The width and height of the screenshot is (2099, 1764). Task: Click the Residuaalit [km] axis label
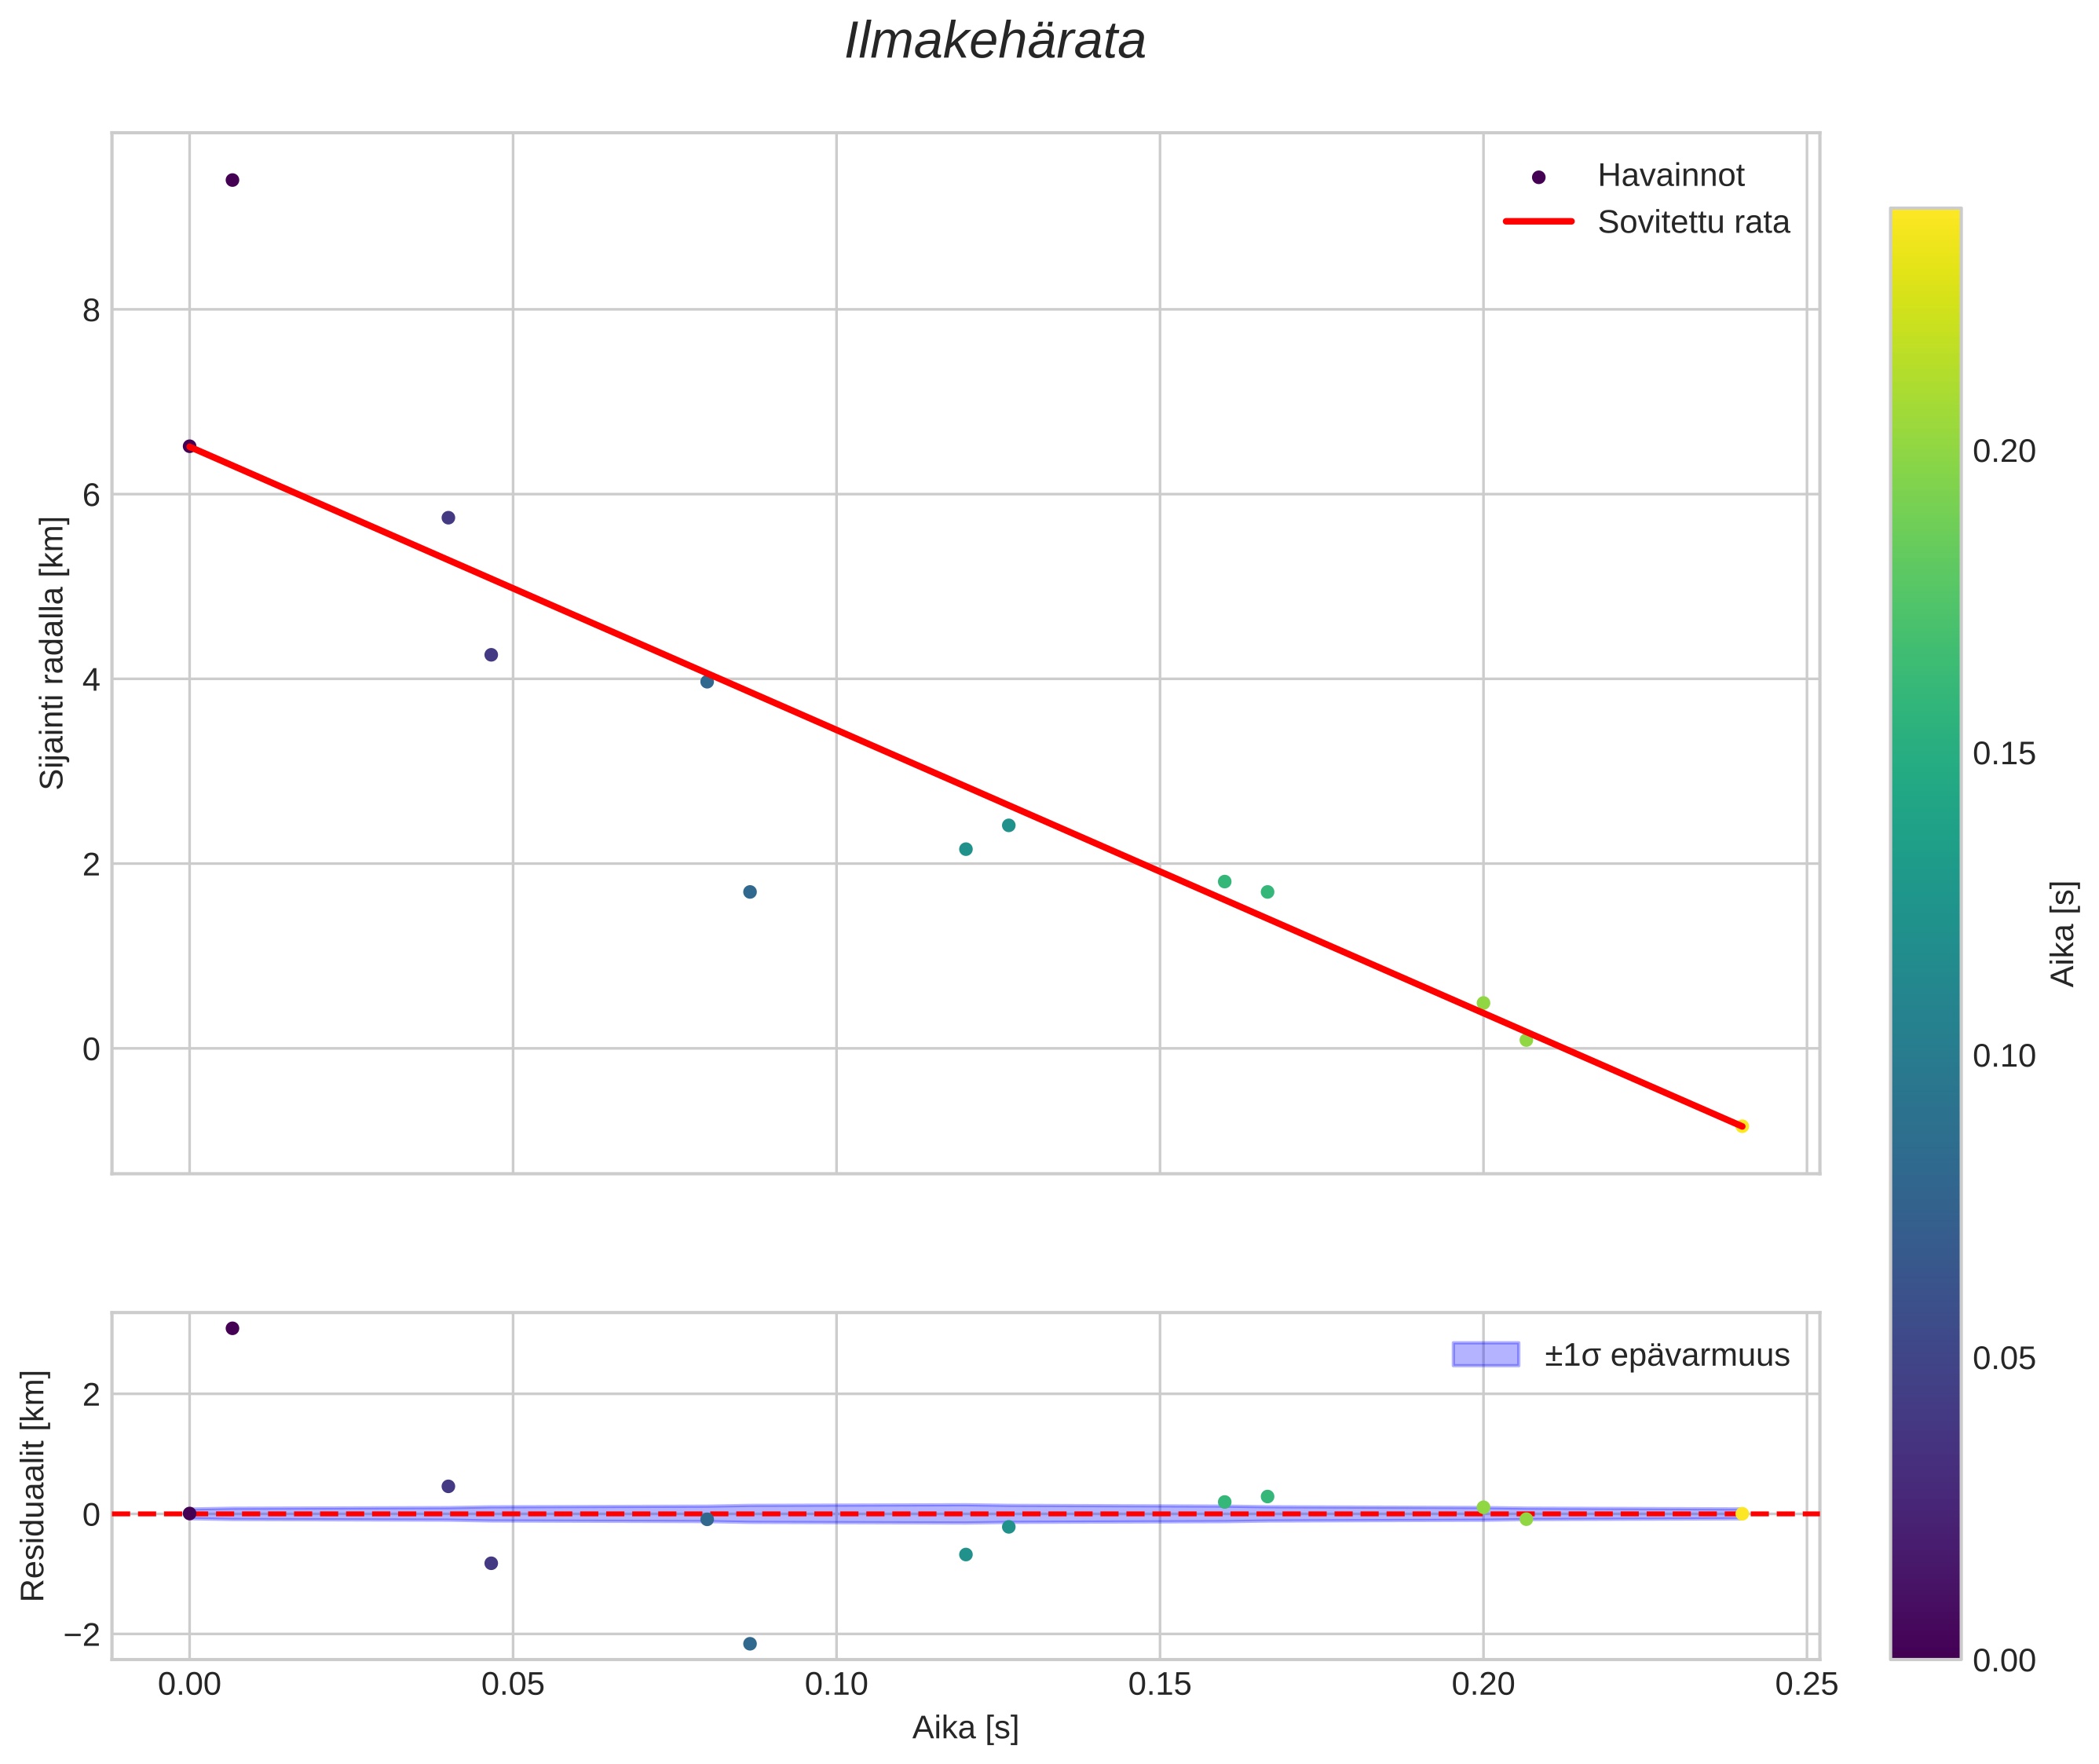tap(33, 1486)
